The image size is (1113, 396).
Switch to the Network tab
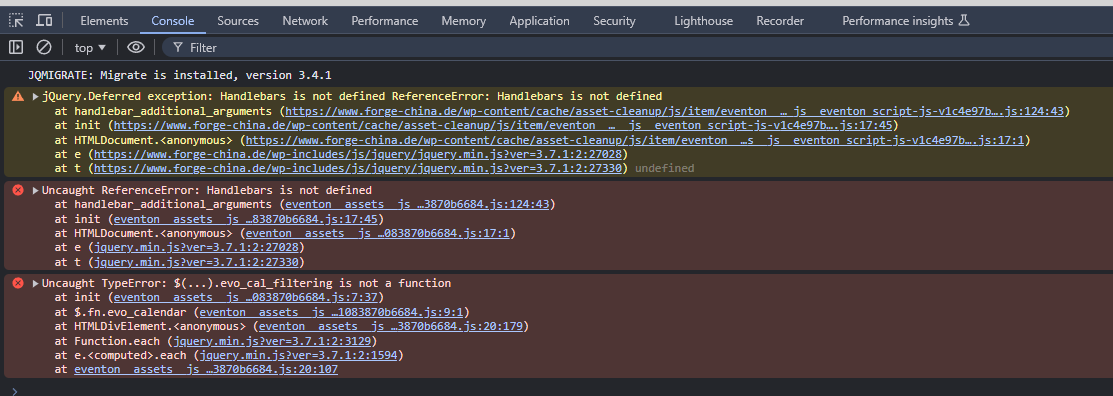coord(305,21)
